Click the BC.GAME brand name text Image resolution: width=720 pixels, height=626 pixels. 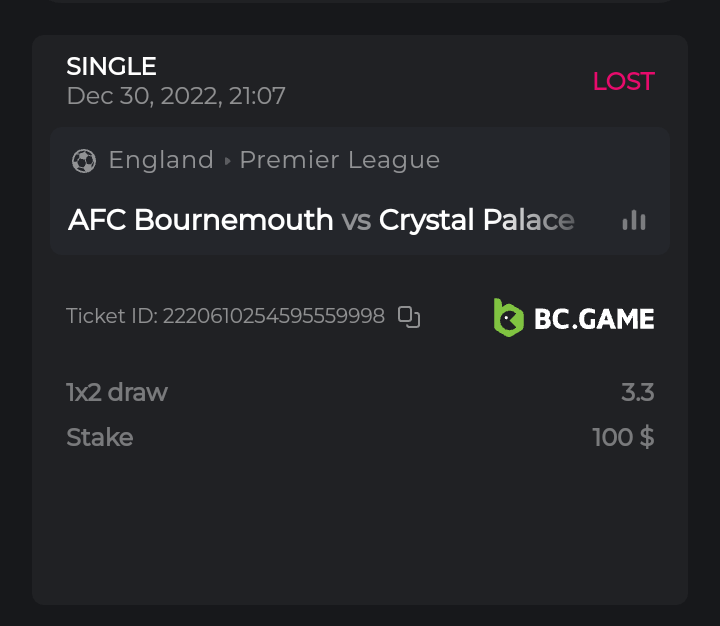594,319
